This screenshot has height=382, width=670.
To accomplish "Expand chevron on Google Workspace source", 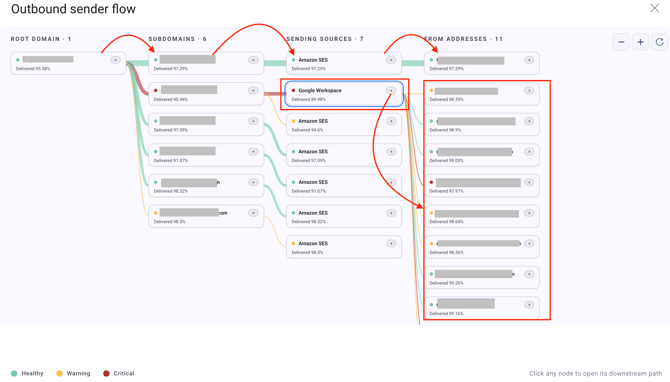I will 391,91.
